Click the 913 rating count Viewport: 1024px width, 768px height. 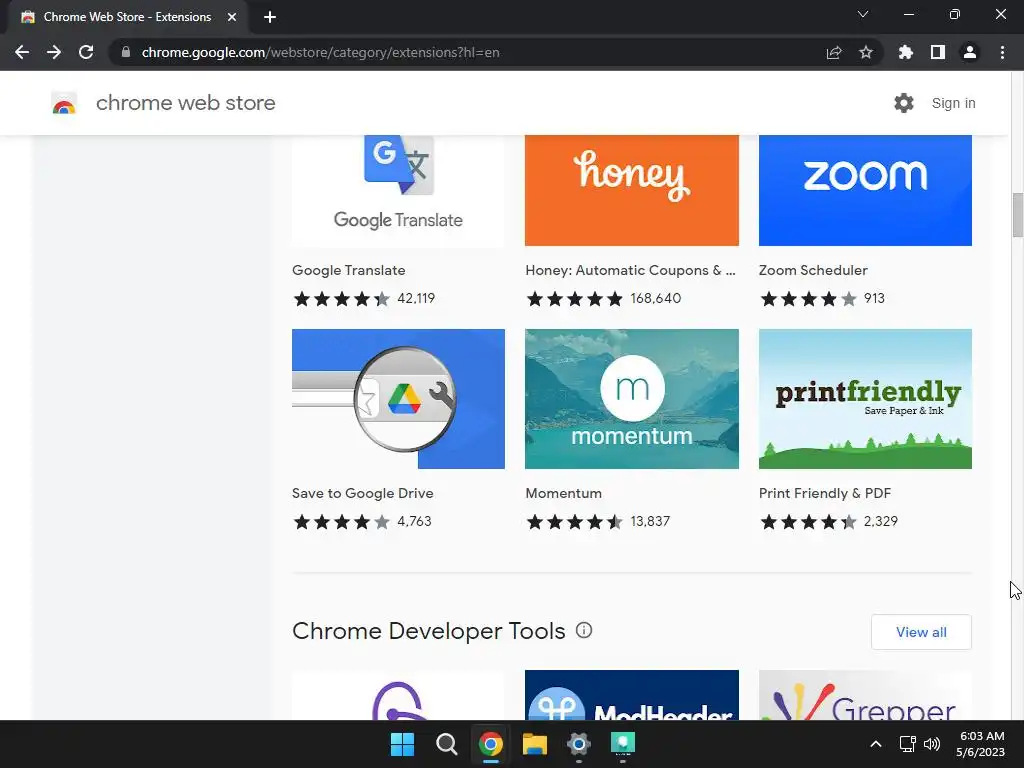(x=874, y=298)
